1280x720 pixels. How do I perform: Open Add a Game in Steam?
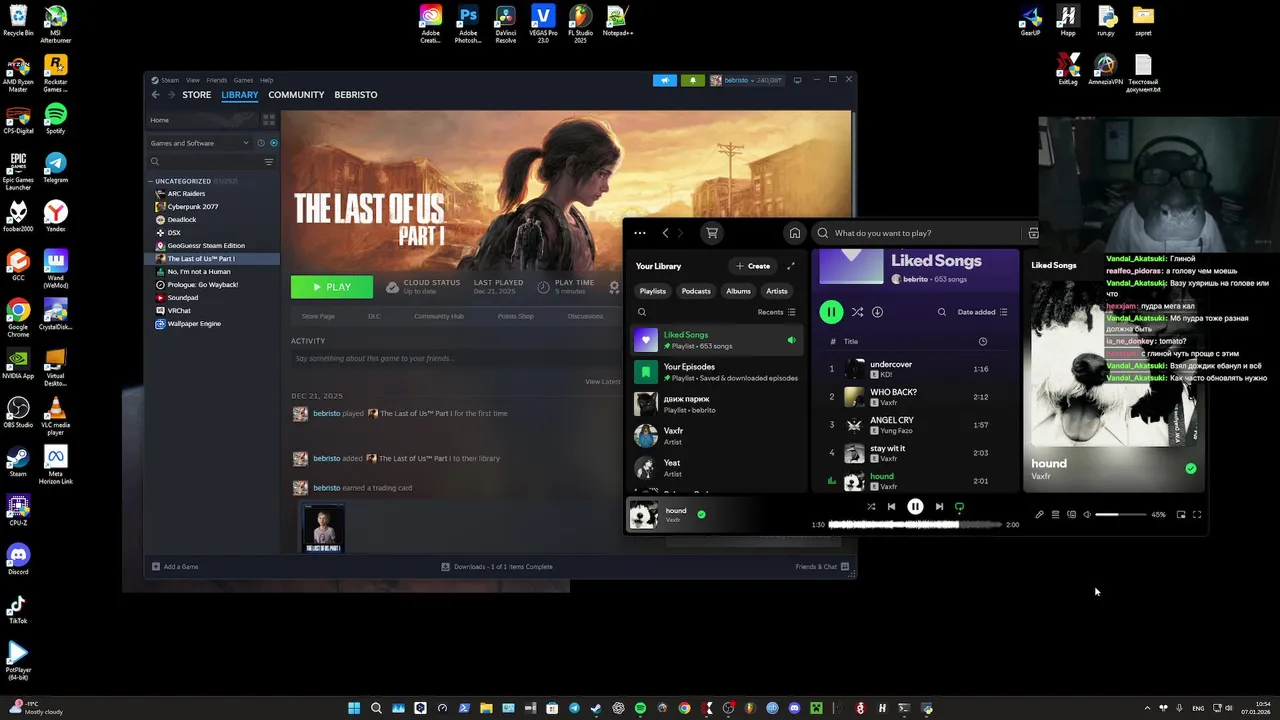[175, 567]
